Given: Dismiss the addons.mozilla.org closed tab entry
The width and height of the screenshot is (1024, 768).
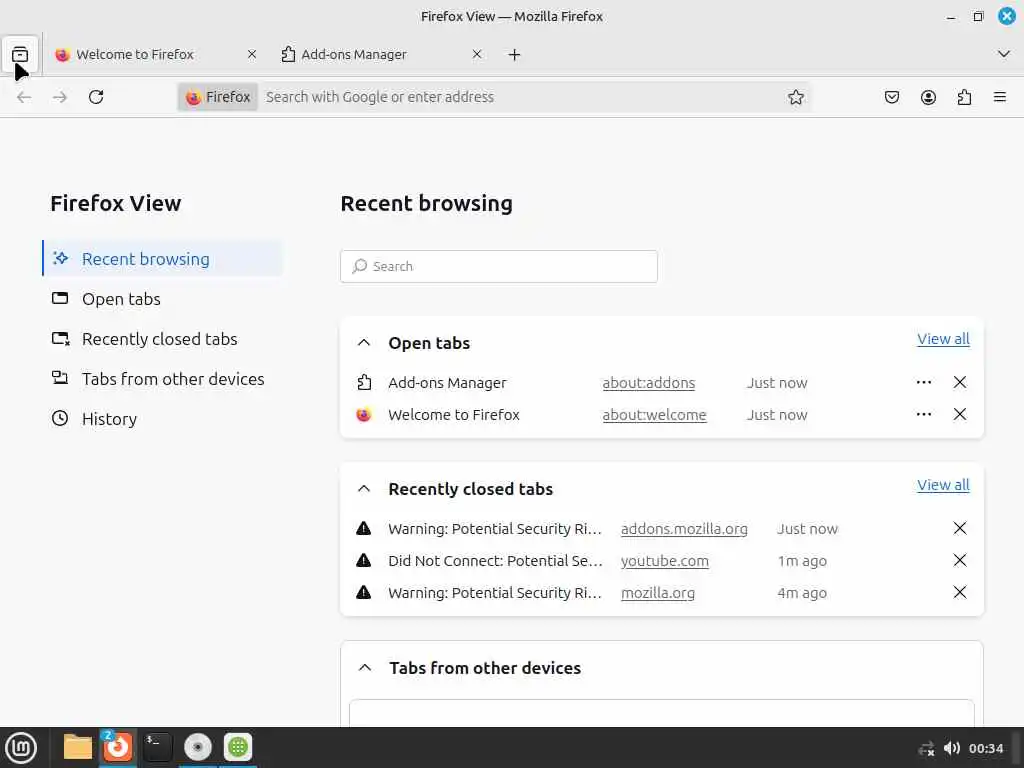Looking at the screenshot, I should [x=959, y=528].
